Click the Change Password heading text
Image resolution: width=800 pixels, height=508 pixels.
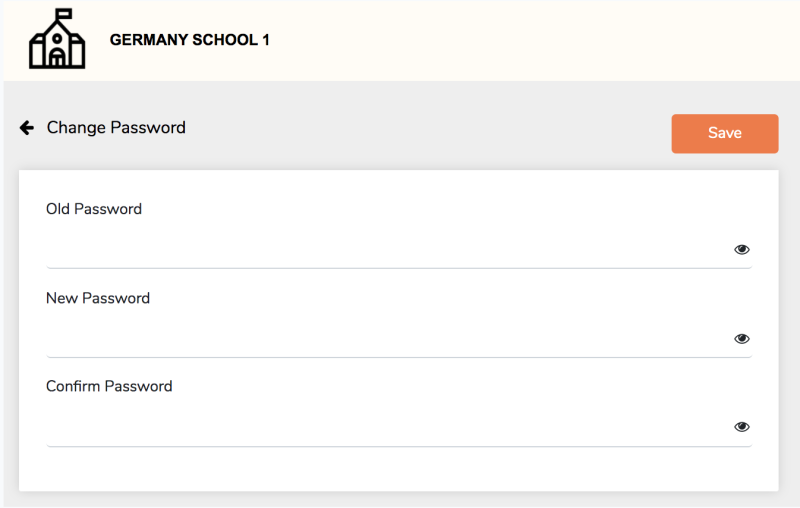point(116,128)
